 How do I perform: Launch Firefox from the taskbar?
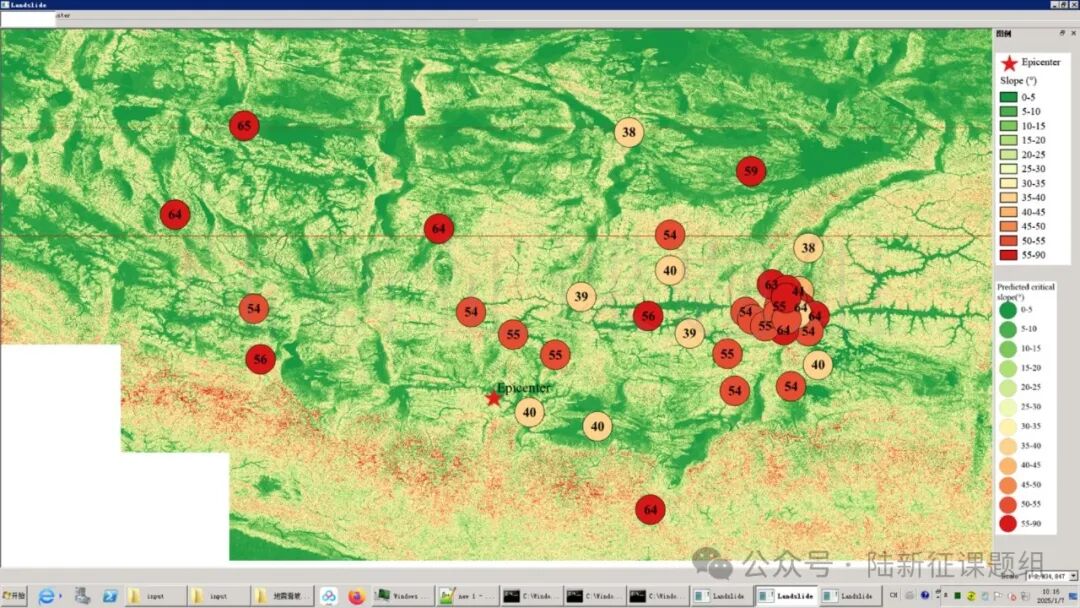[356, 596]
